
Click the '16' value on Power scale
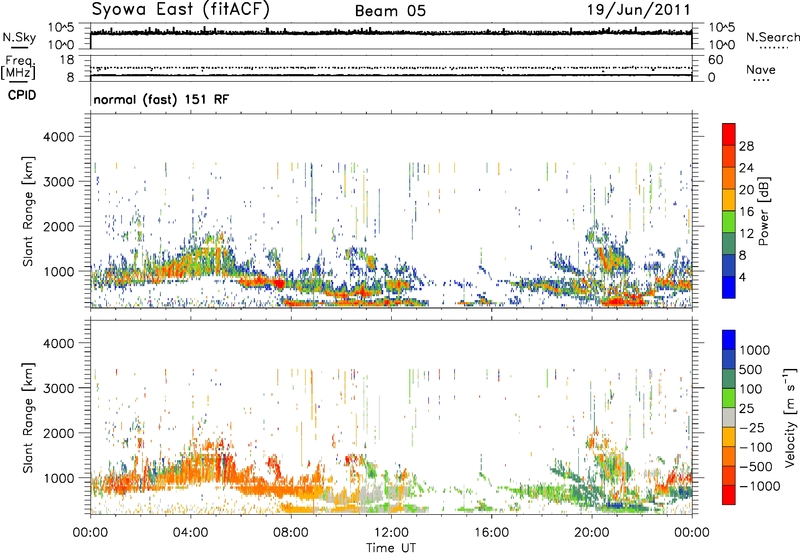point(746,212)
